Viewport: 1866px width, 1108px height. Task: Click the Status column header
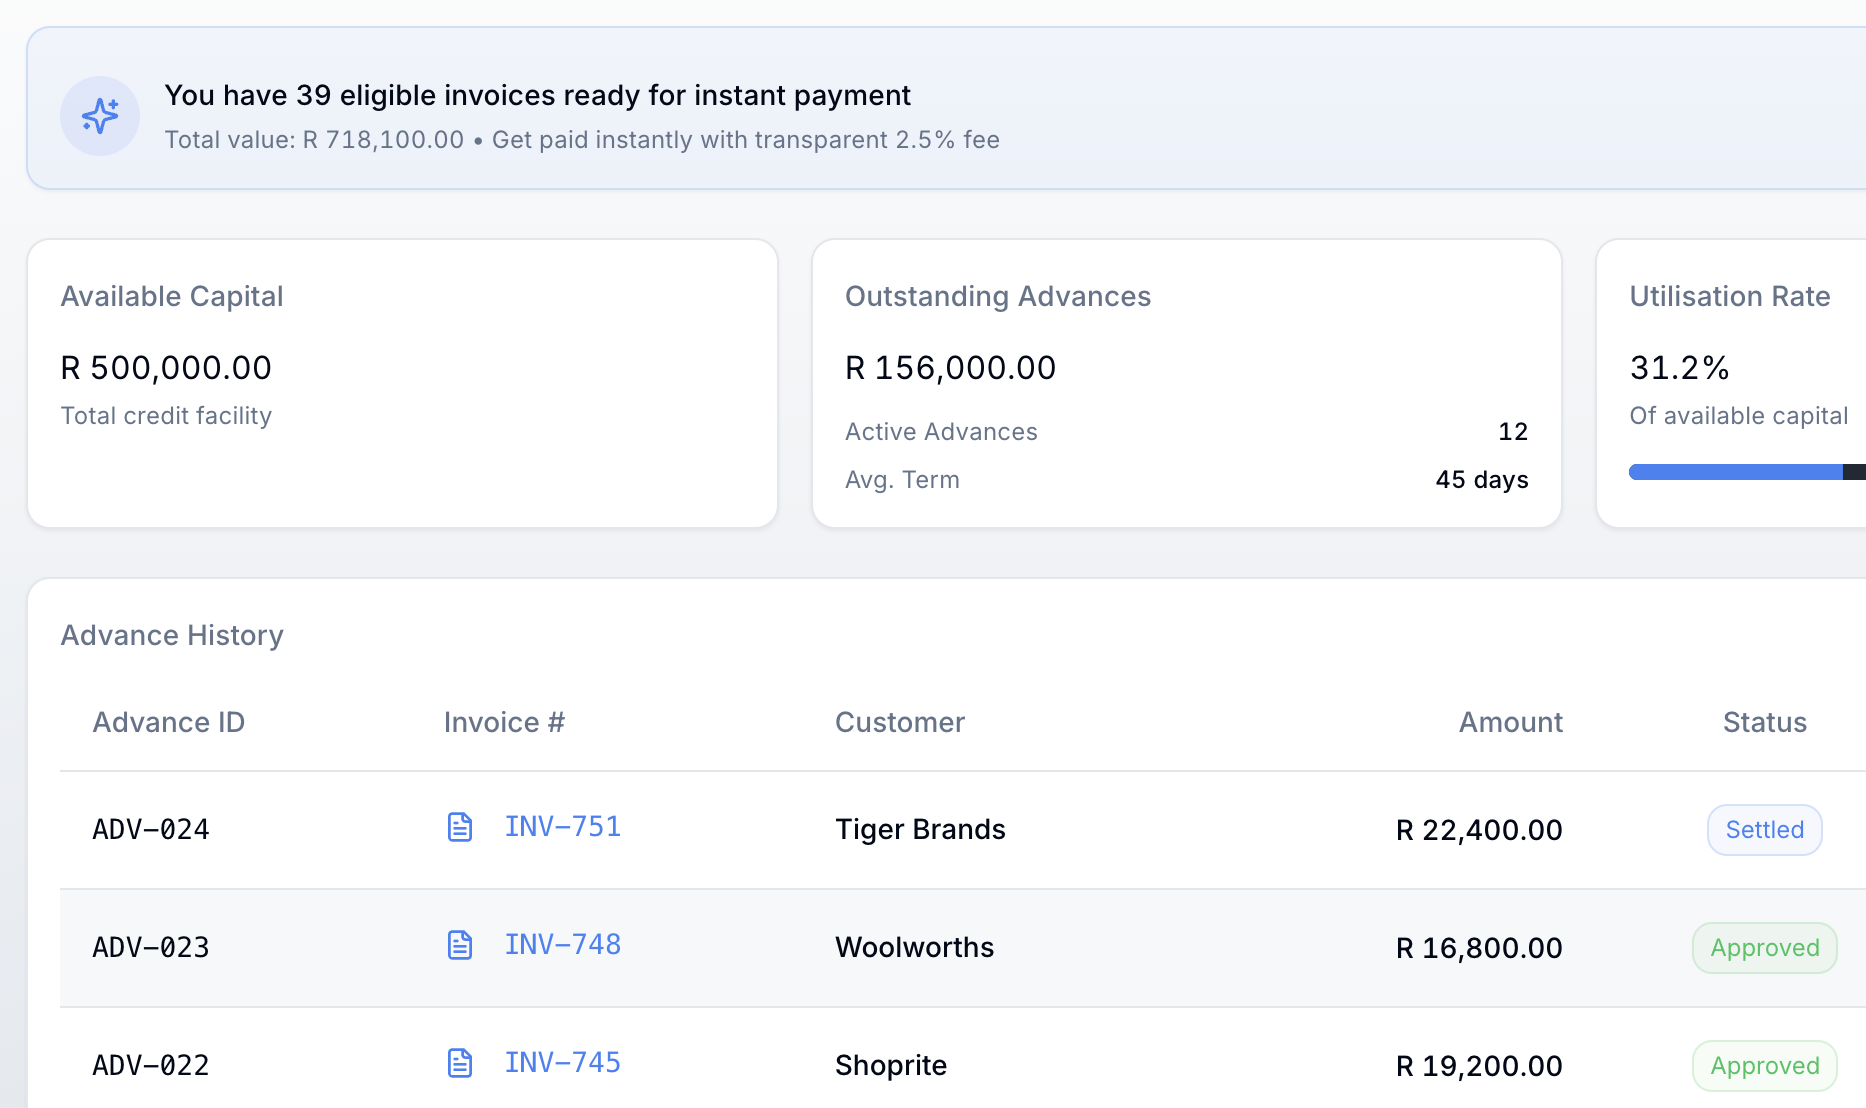click(x=1764, y=722)
